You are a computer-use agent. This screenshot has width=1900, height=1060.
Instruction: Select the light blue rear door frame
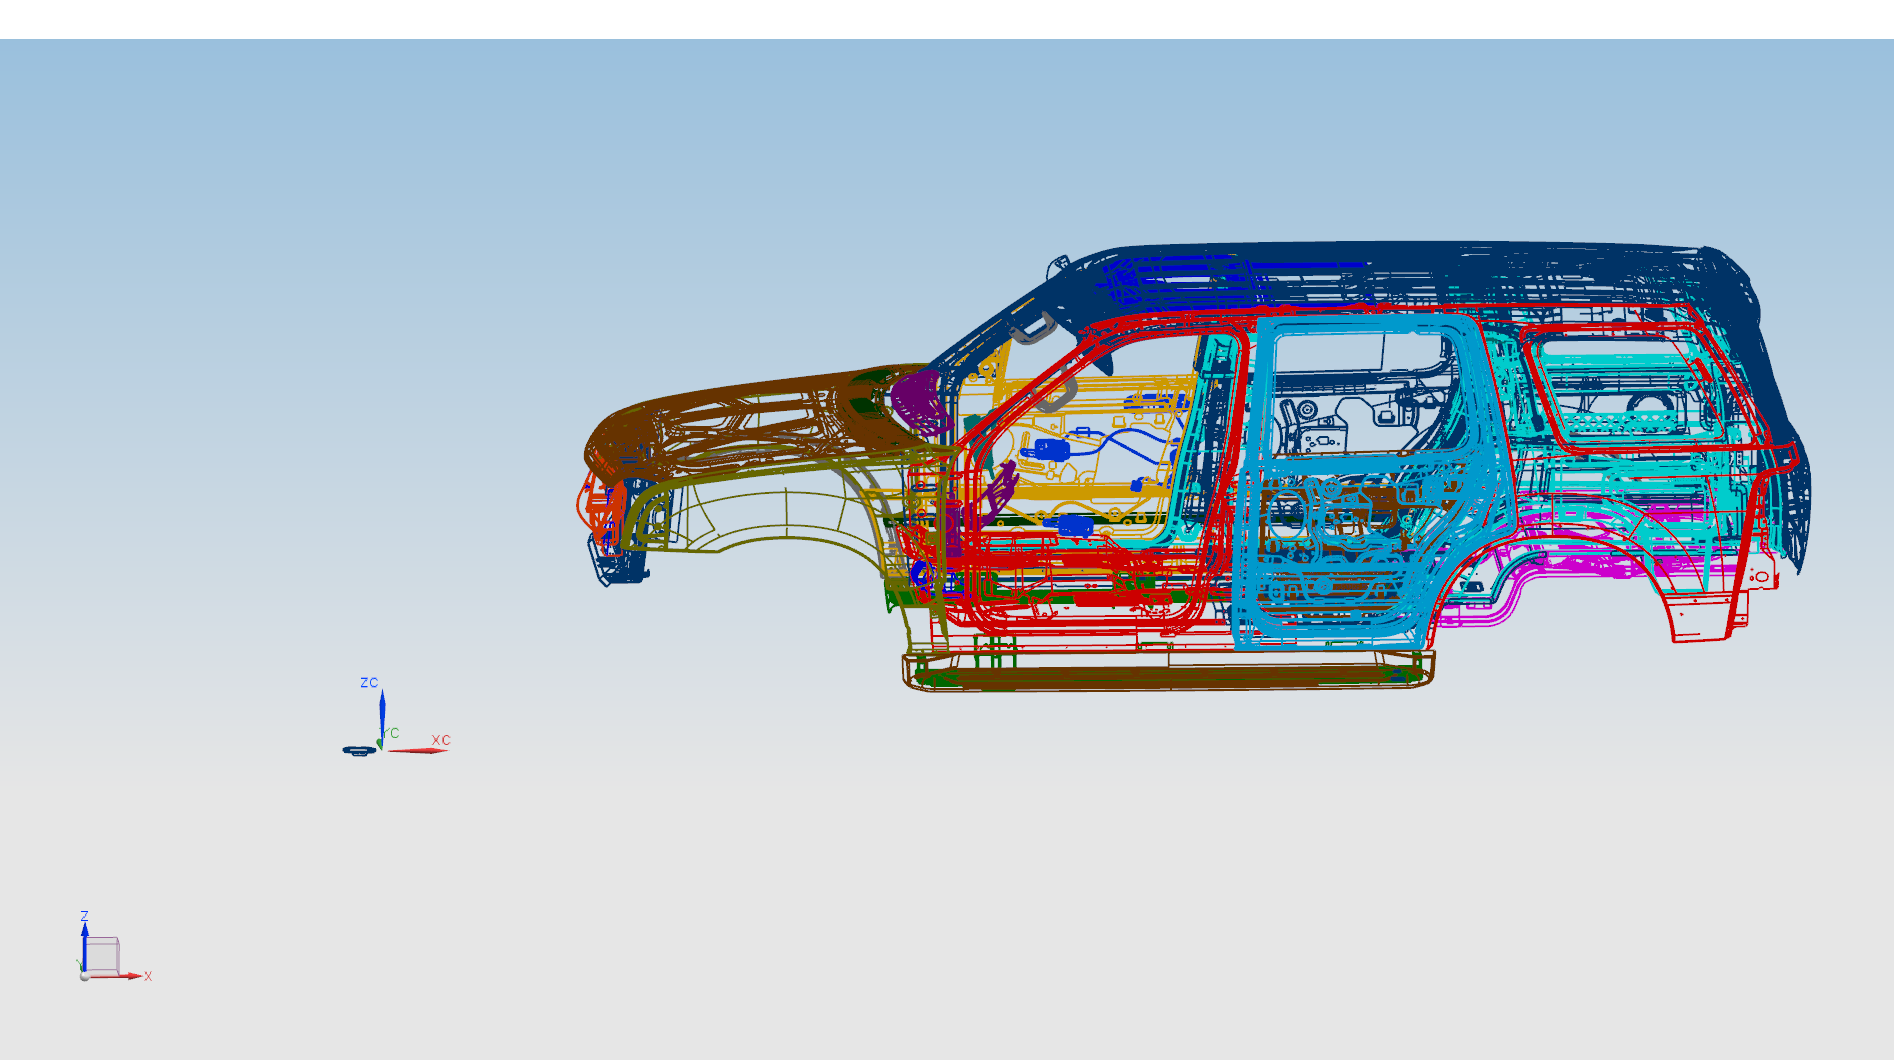pyautogui.click(x=1250, y=500)
